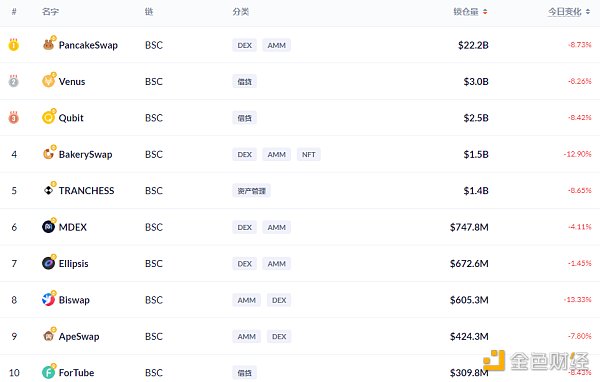This screenshot has width=600, height=382.
Task: Click the Qubit yellow logo icon
Action: (48, 118)
